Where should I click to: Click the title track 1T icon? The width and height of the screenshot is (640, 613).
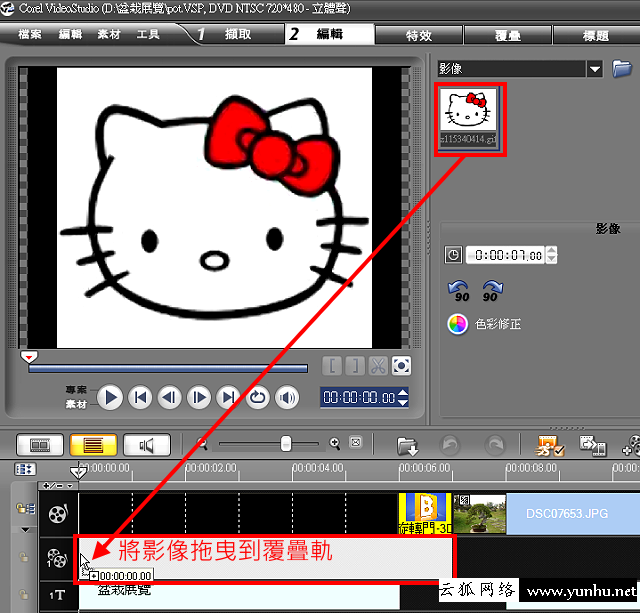click(x=57, y=595)
